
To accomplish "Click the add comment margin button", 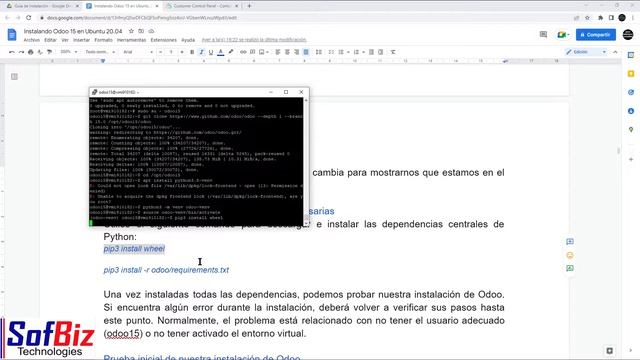I will [570, 242].
